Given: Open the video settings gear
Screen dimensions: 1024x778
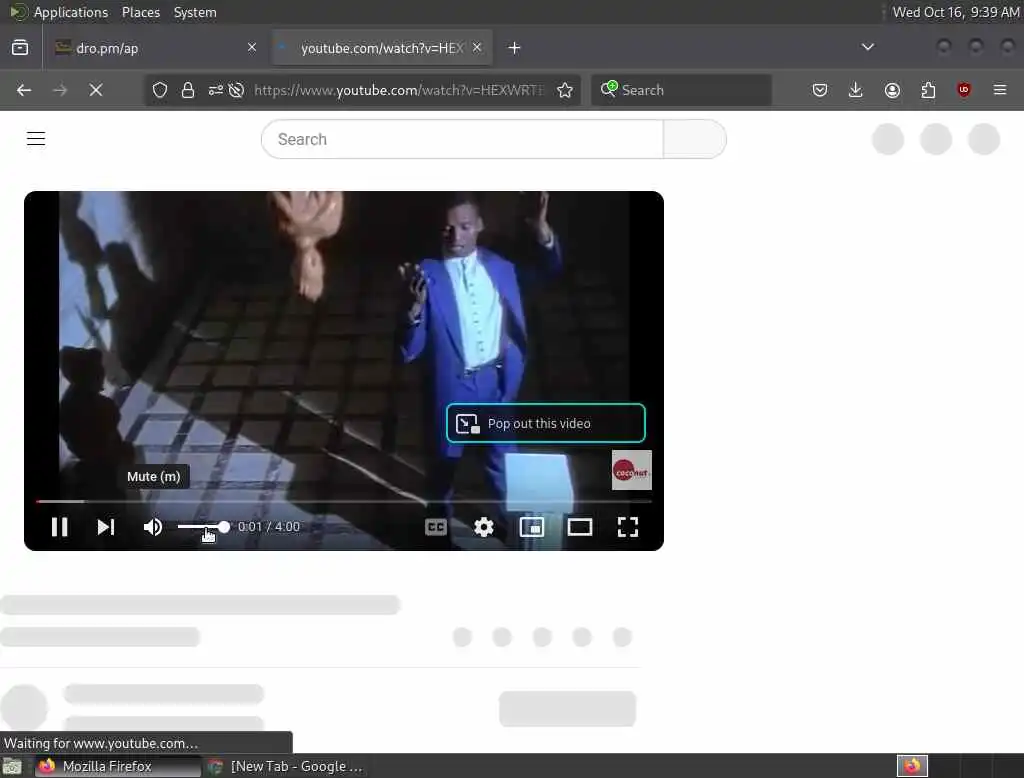Looking at the screenshot, I should (x=483, y=527).
